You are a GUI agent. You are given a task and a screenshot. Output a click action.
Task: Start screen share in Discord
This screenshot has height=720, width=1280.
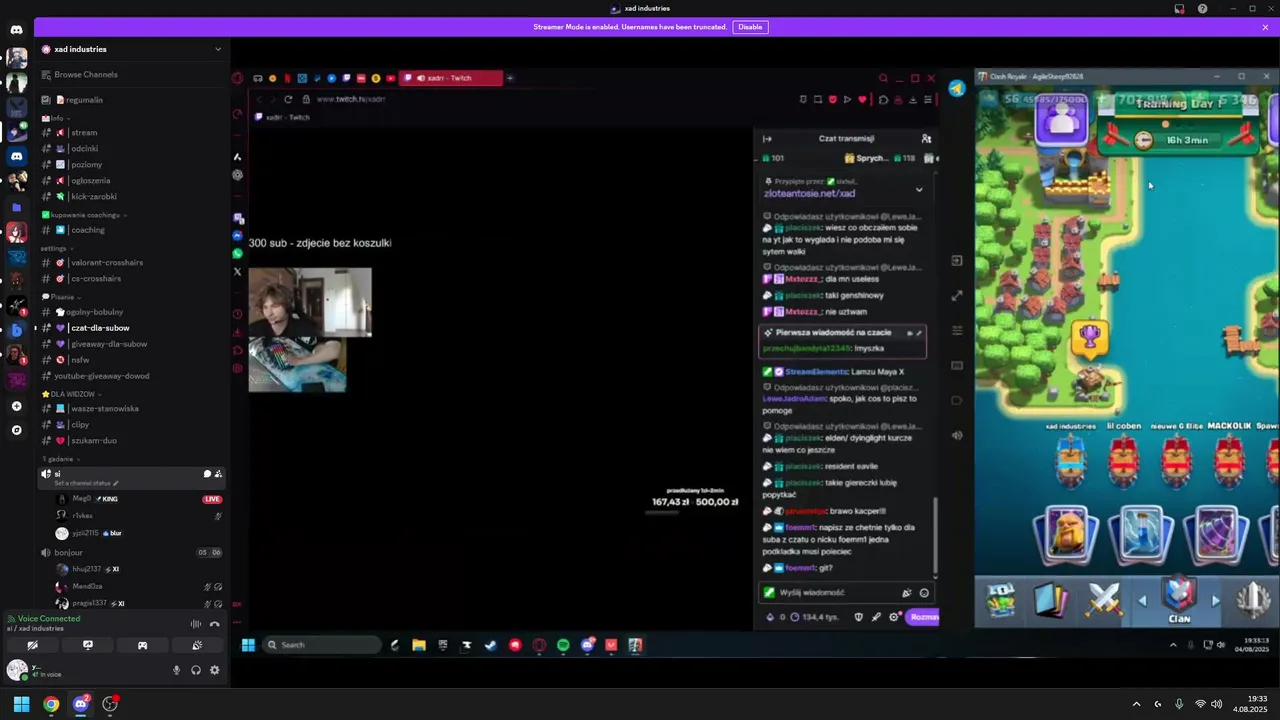pos(88,646)
